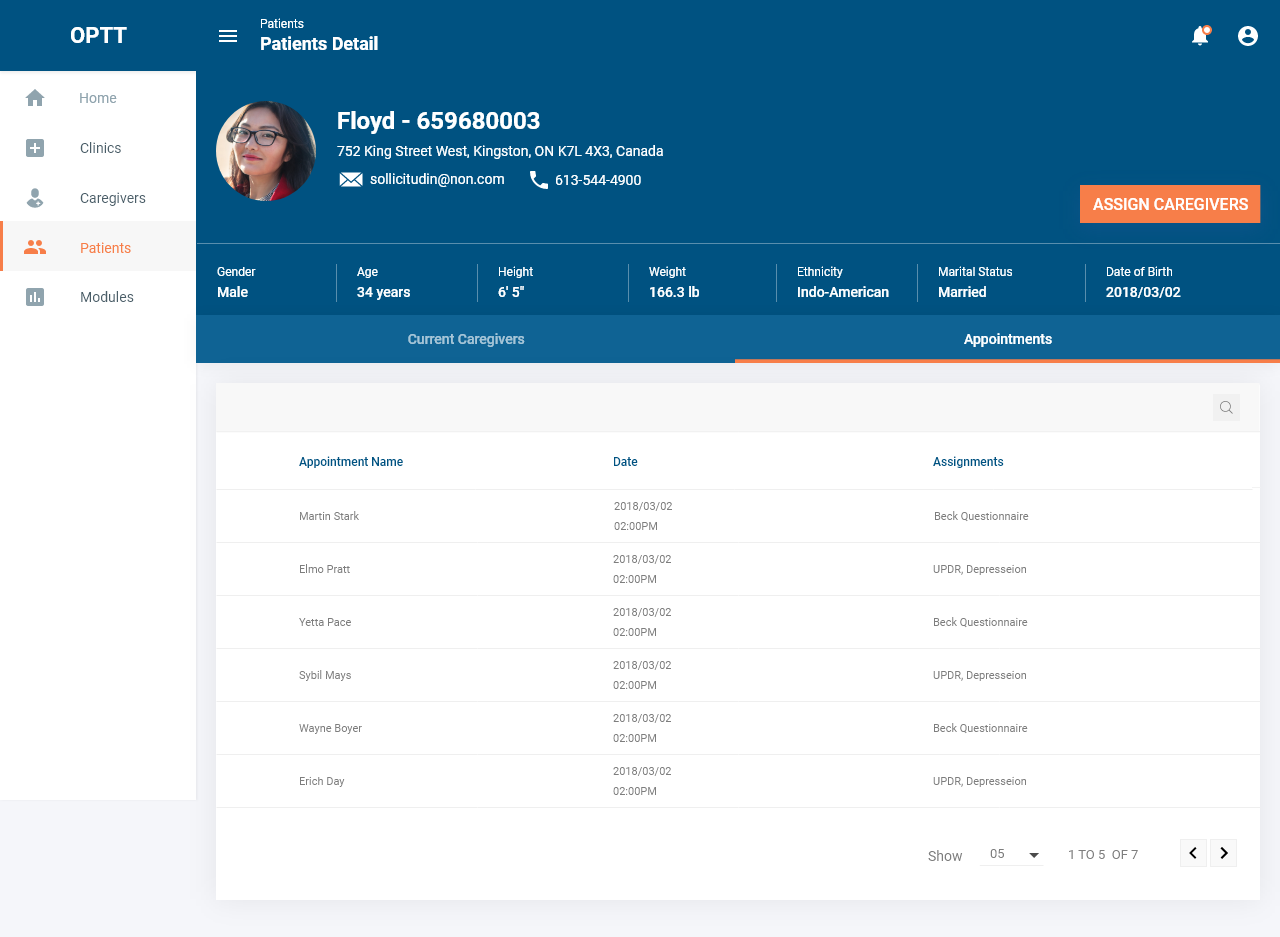
Task: Open the Martin Stark appointment row
Action: pos(329,516)
